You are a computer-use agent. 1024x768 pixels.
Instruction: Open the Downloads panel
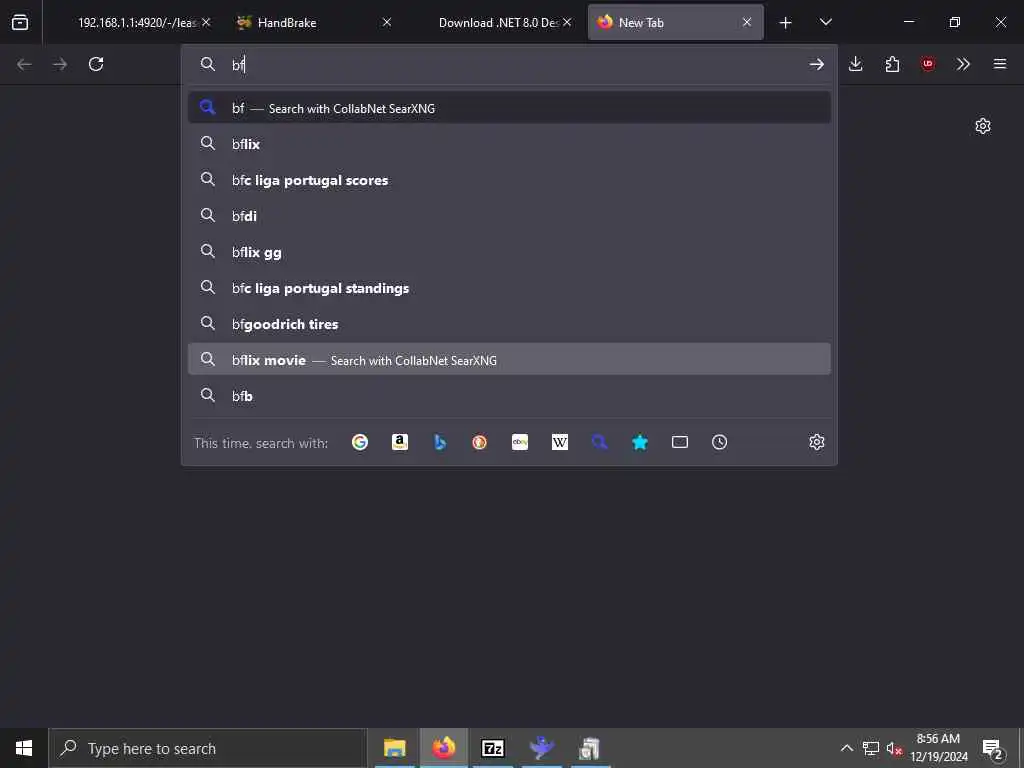(856, 64)
